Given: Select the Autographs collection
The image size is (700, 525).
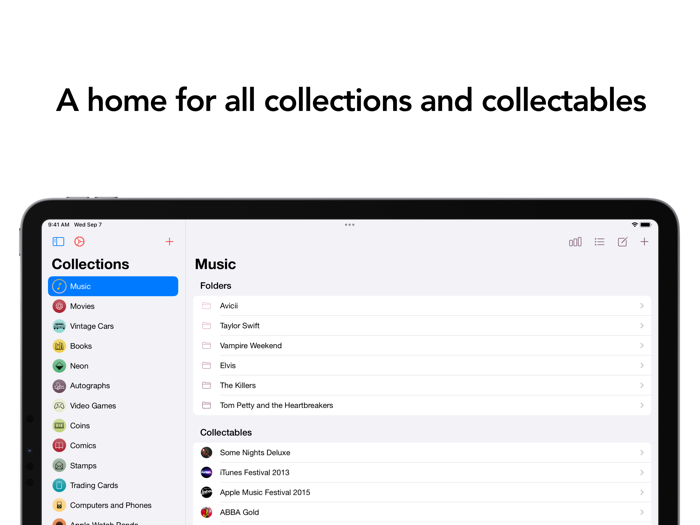Looking at the screenshot, I should click(113, 386).
